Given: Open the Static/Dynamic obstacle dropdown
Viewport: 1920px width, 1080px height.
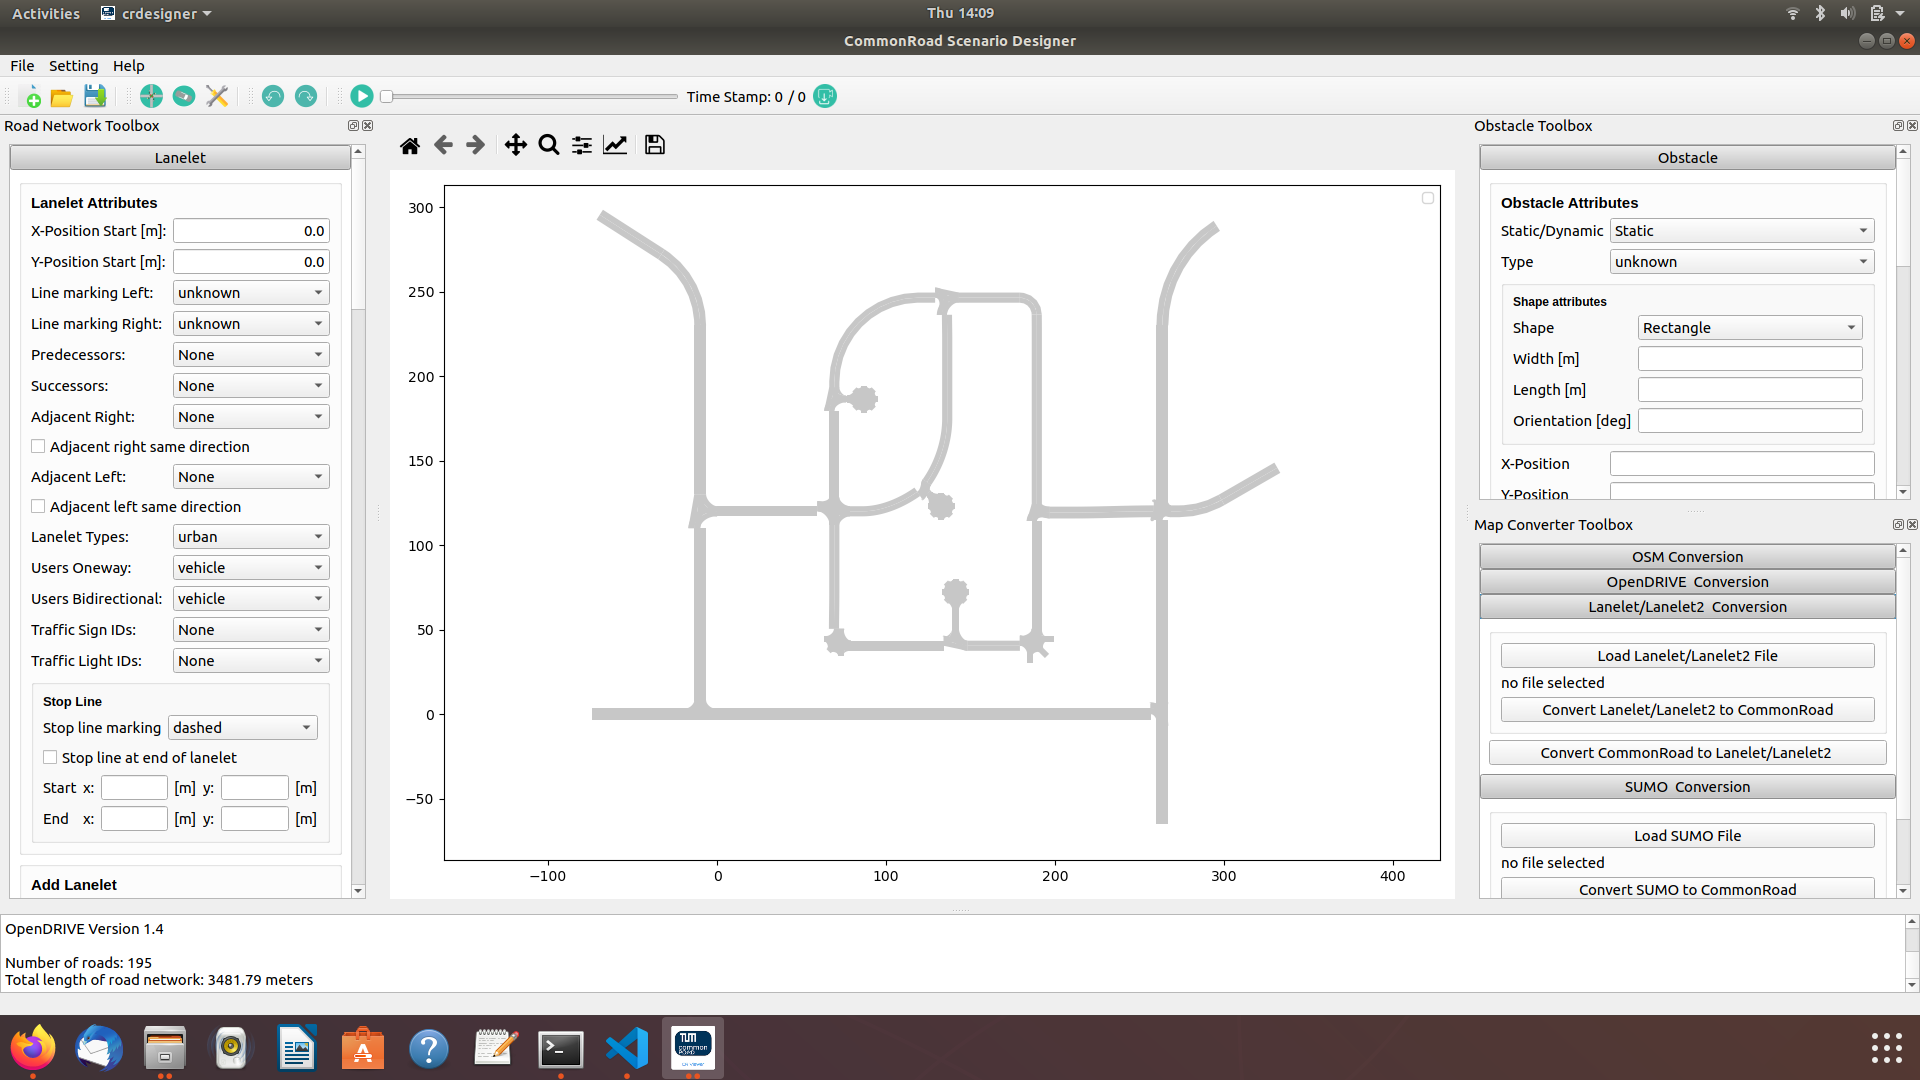Looking at the screenshot, I should 1741,231.
